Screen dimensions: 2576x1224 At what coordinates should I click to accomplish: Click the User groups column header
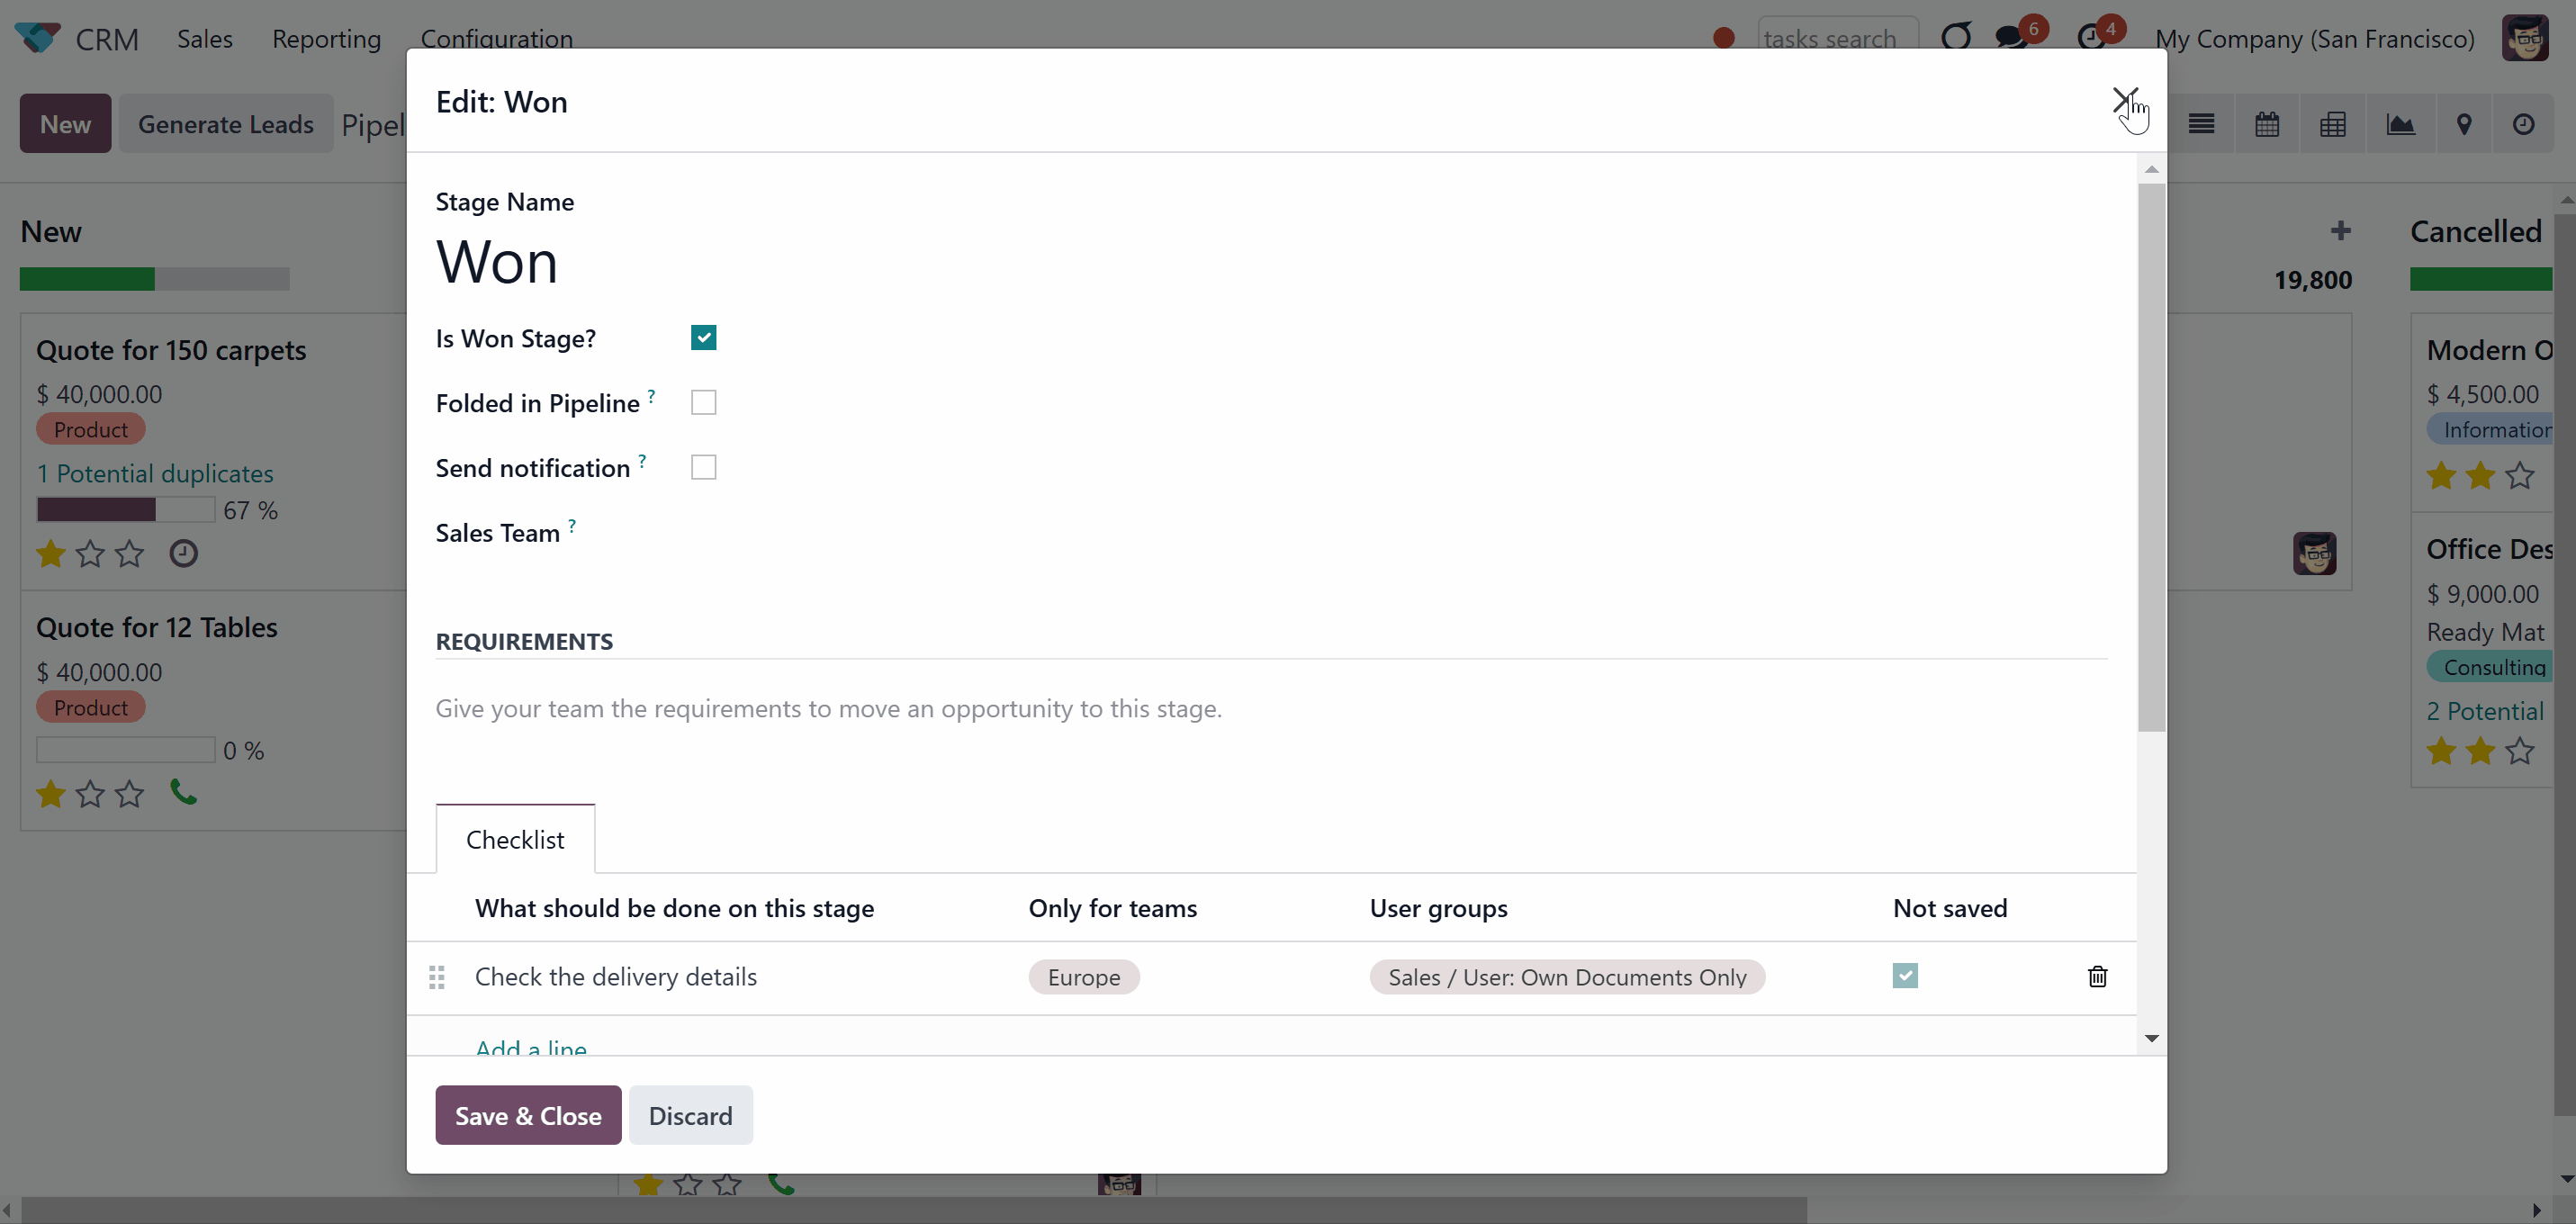[x=1438, y=908]
